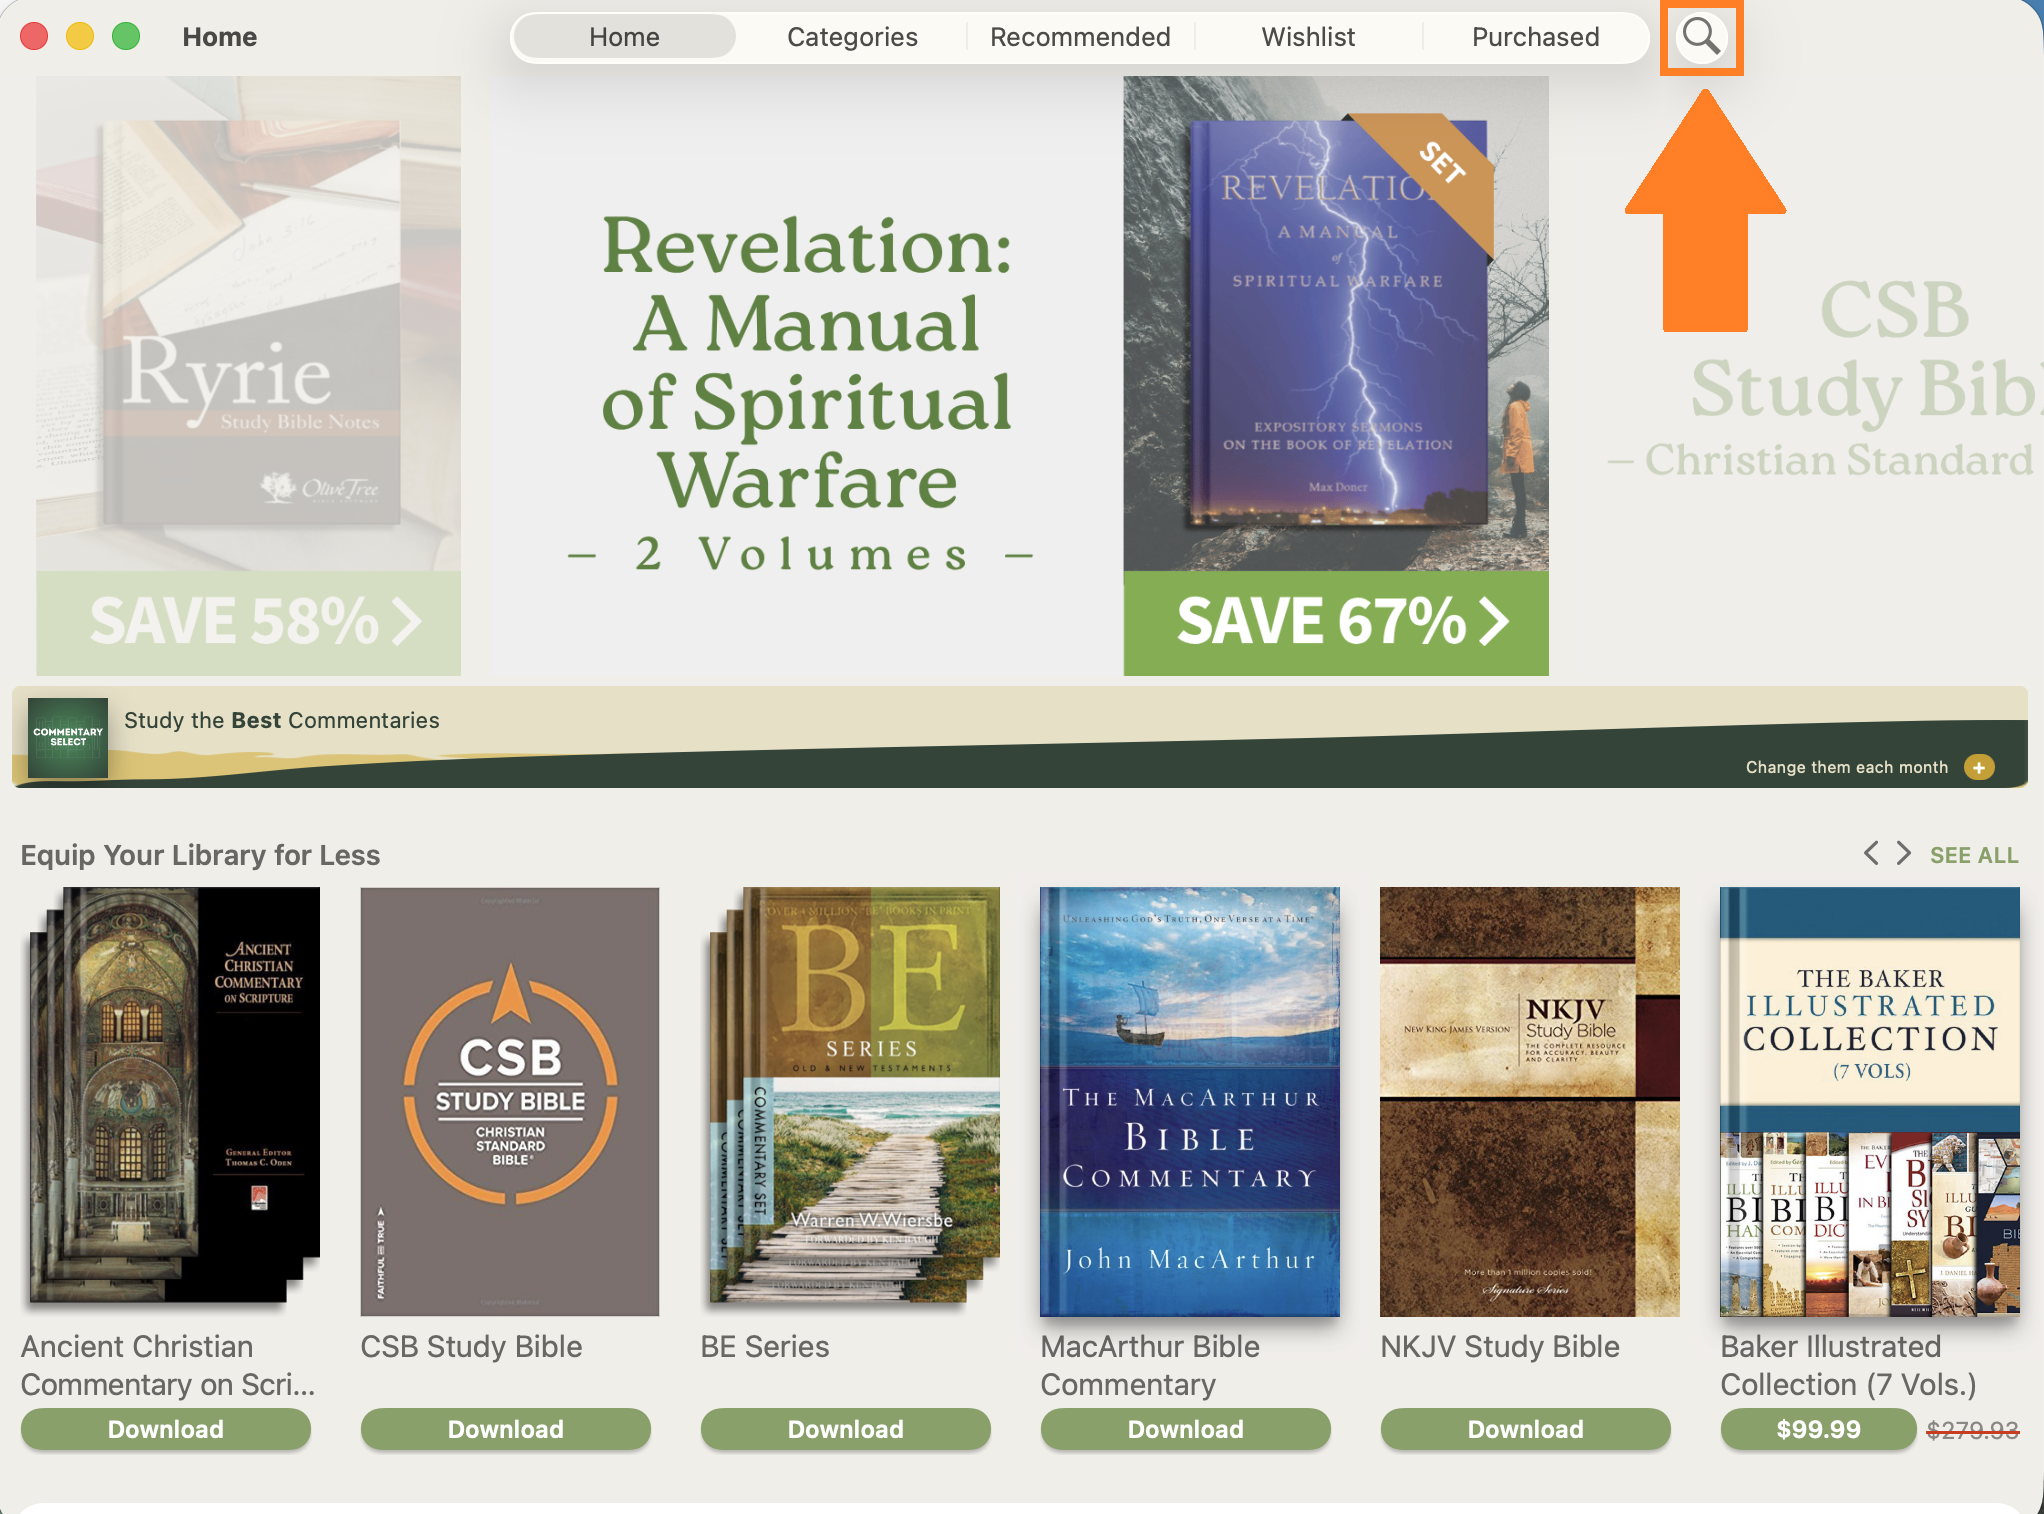Screen dimensions: 2044x1514
Task: Click the Revelation: A Manual of Spiritual Warfare headline
Action: tap(806, 362)
